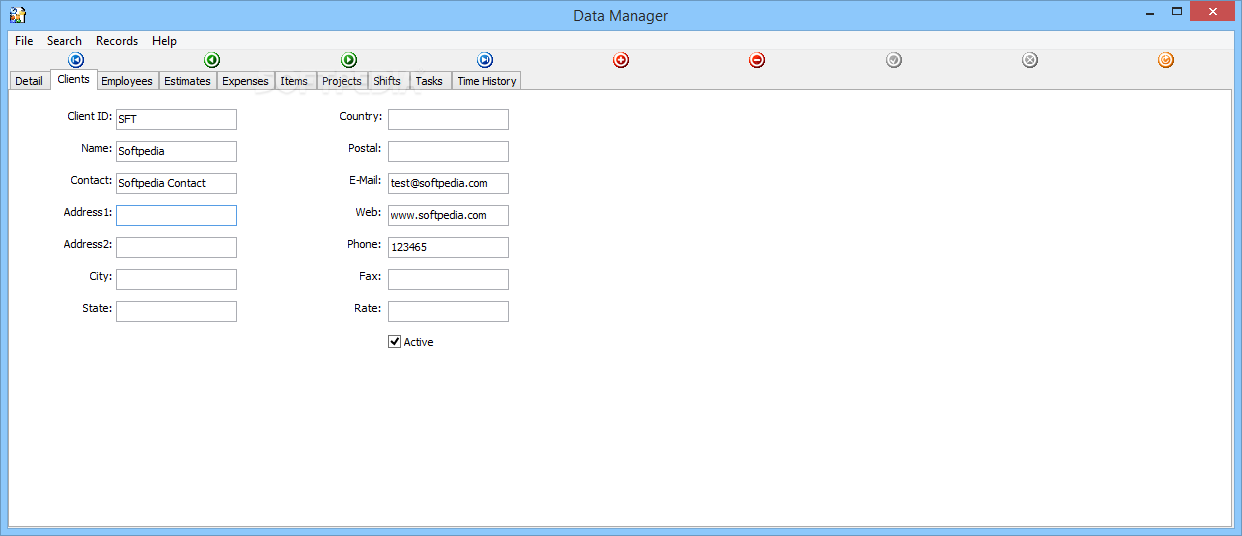Uncheck the Active checkbox
Viewport: 1242px width, 536px height.
point(394,342)
